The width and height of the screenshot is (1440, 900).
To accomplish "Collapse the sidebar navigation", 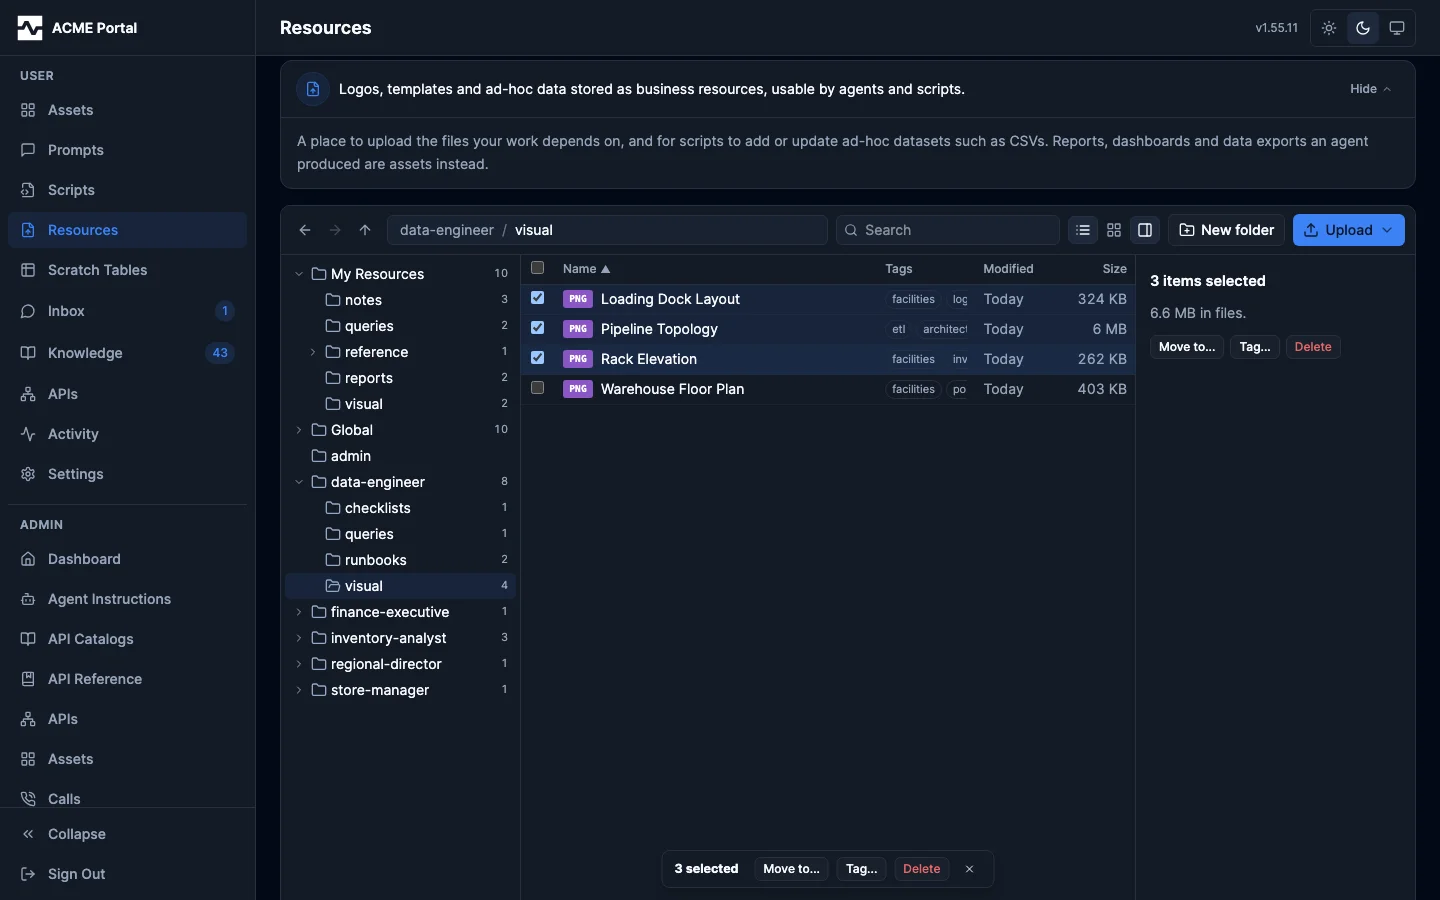I will pos(127,834).
